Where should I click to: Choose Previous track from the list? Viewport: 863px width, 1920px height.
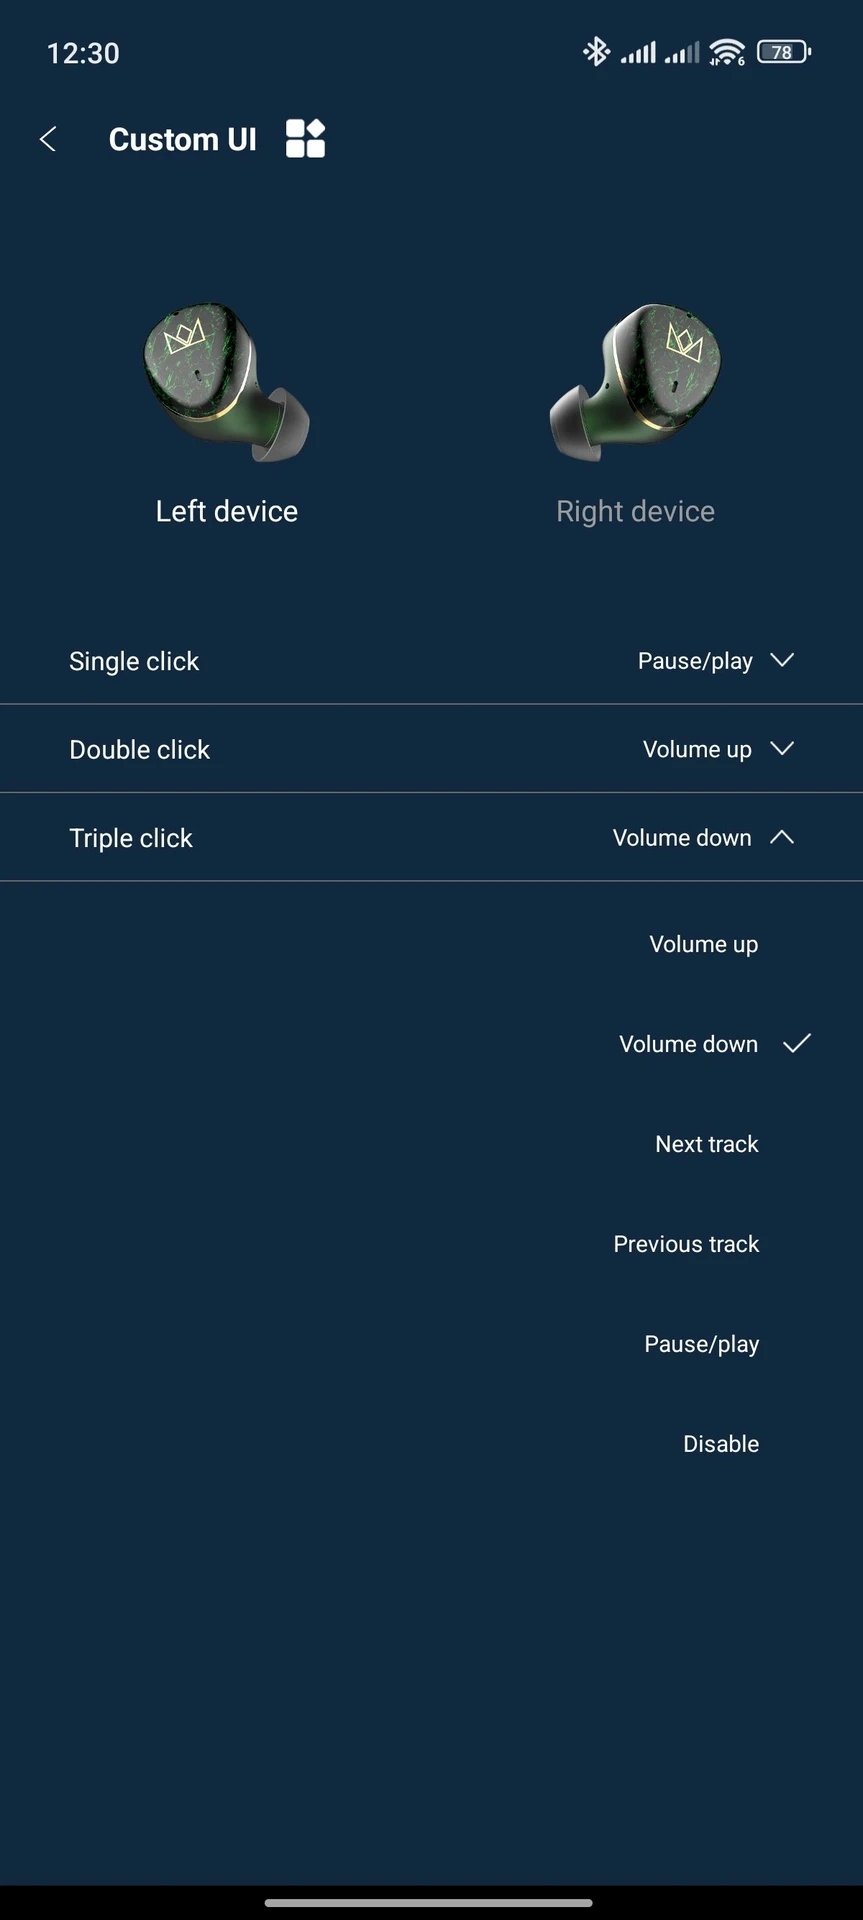tap(686, 1244)
